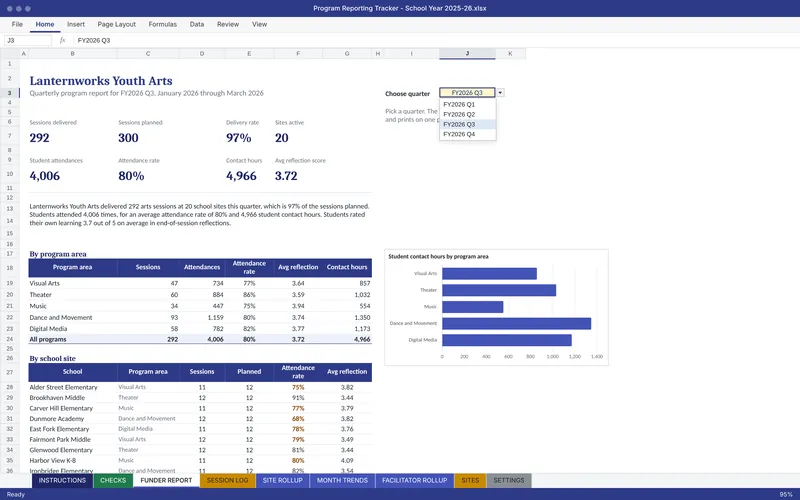
Task: Click the Music bar in the chart
Action: (472, 307)
